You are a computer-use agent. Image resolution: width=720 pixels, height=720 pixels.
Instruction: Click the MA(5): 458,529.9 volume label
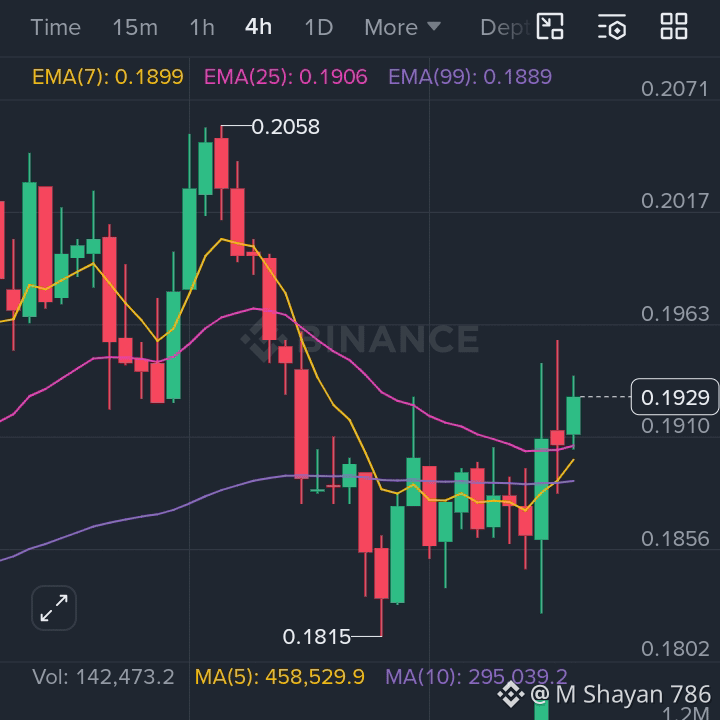[280, 677]
